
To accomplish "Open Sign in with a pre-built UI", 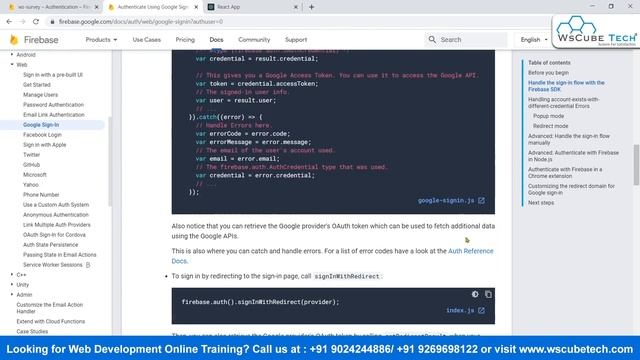I will 53,75.
